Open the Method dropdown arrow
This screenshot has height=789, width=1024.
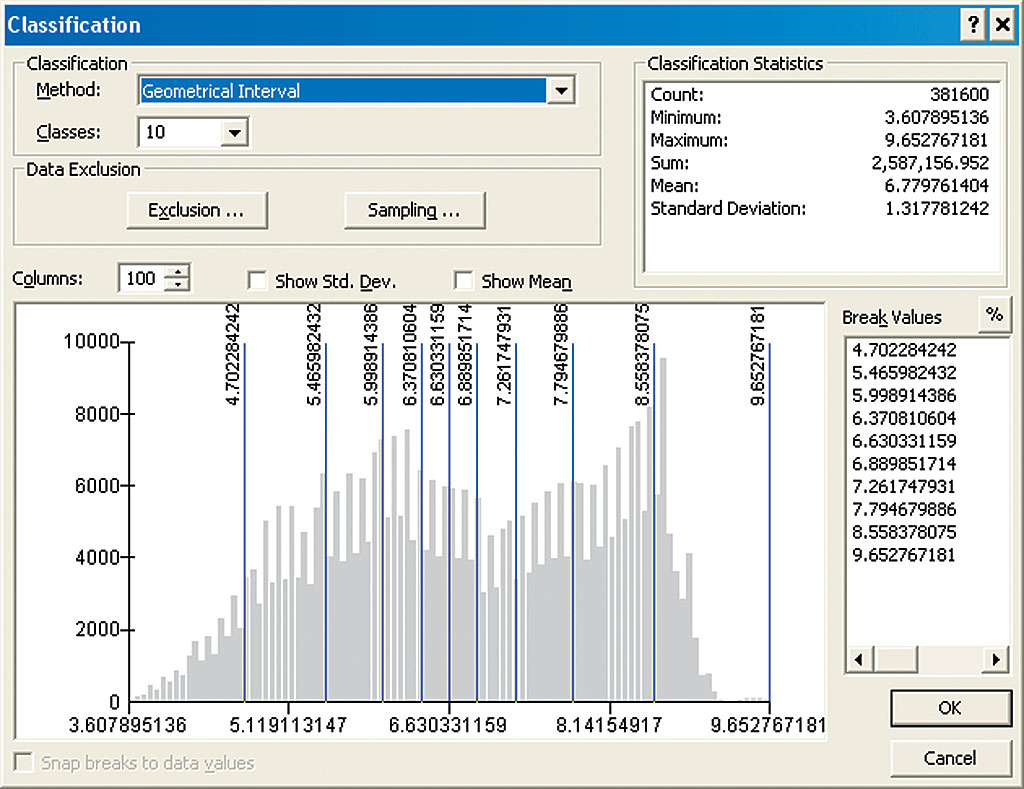click(561, 90)
